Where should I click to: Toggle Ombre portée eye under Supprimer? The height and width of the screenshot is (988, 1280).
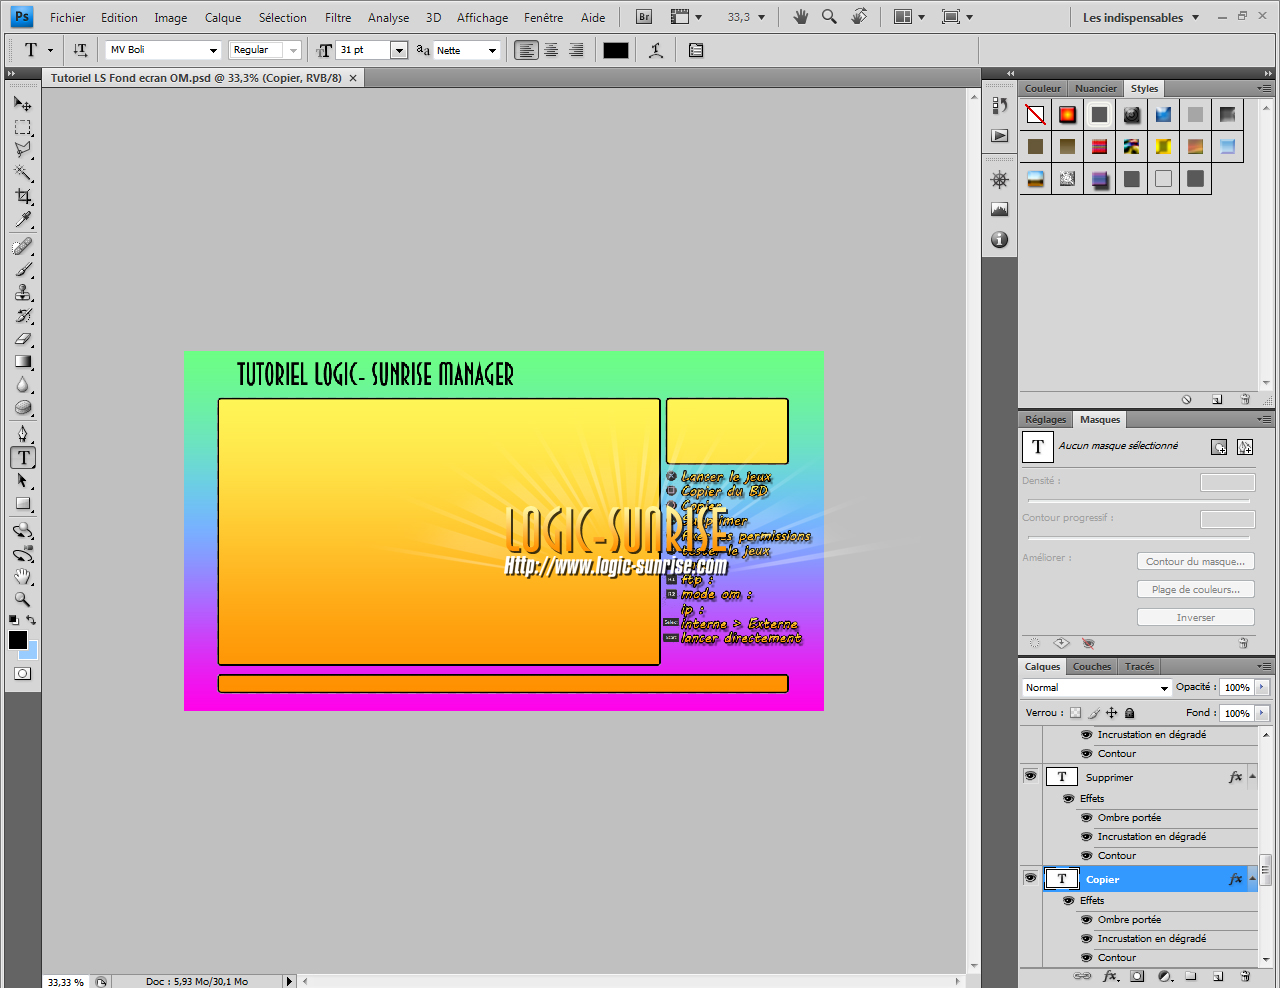click(1087, 817)
